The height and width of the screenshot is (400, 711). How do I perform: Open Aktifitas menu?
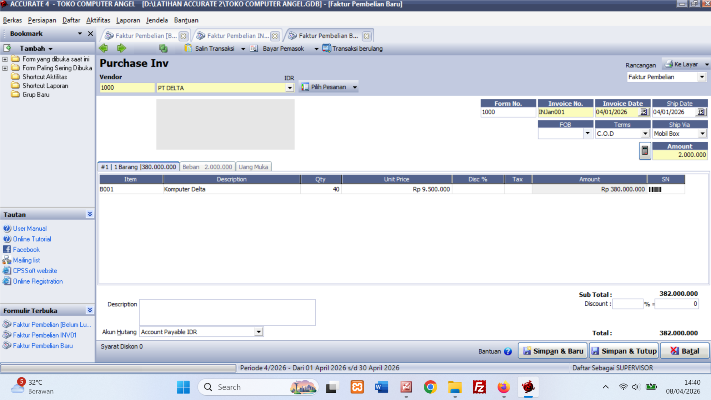tap(98, 20)
